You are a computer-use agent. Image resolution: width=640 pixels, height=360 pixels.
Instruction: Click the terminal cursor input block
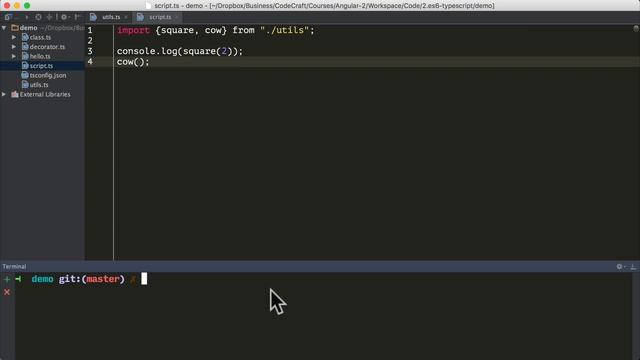pos(144,279)
